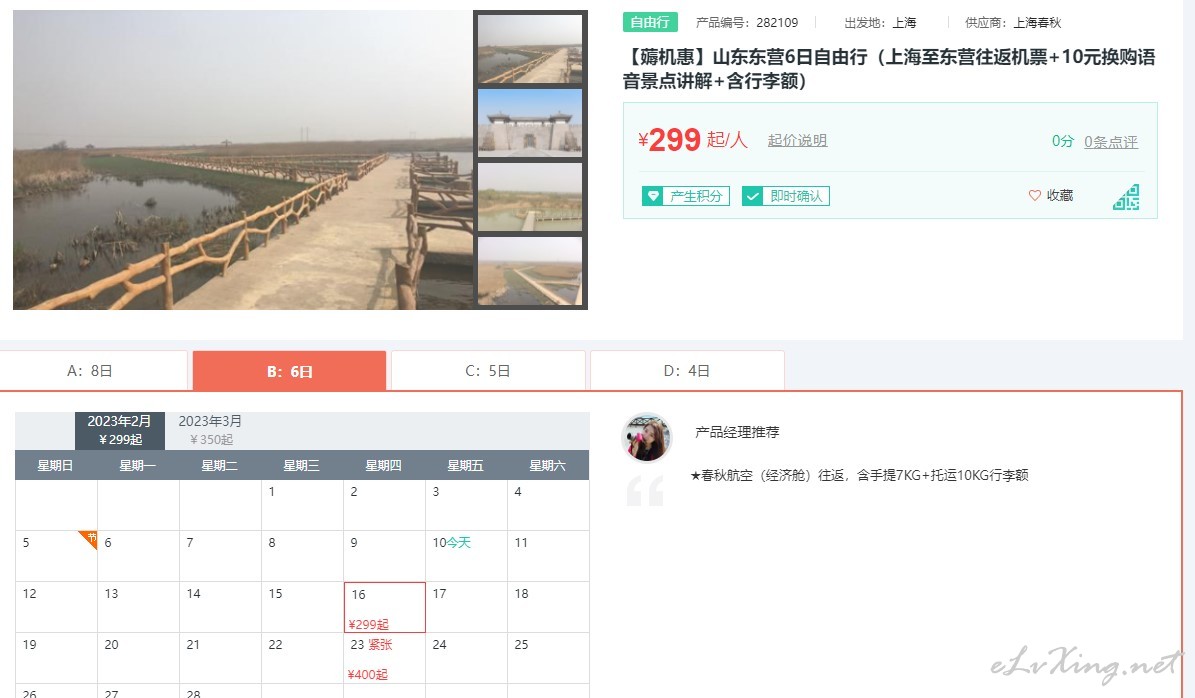Click the large wetland boardwalk photo
Screen dimensions: 1195x698
243,160
